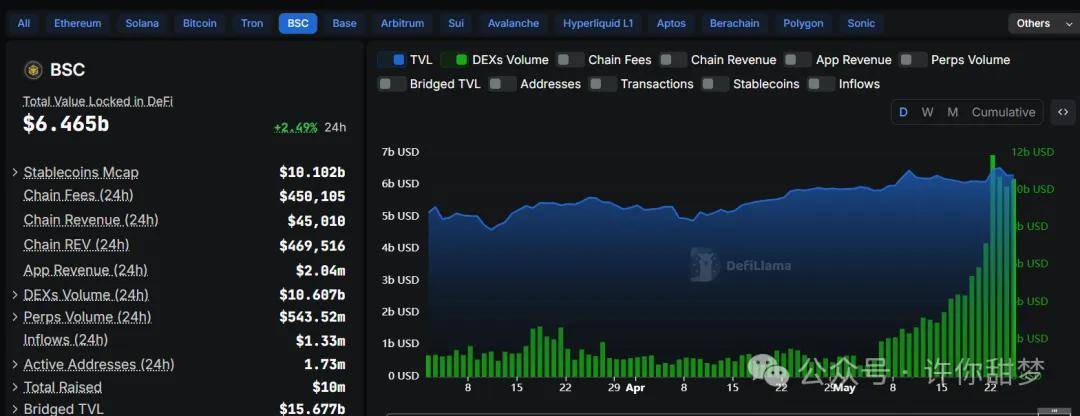Enable the Addresses toggle
This screenshot has height=416, width=1080.
click(x=503, y=84)
